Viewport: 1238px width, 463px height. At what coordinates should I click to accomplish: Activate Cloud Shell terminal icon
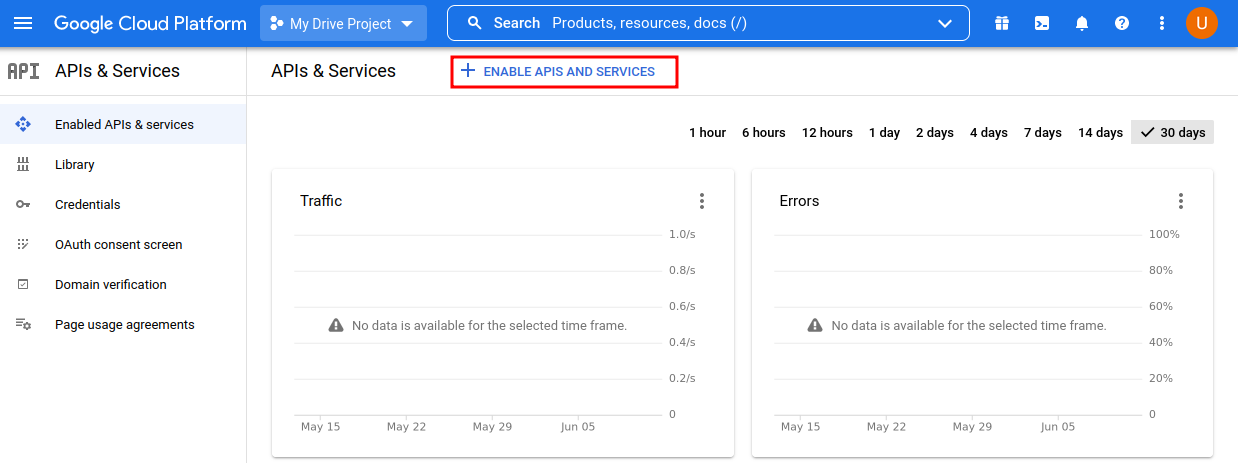tap(1042, 23)
